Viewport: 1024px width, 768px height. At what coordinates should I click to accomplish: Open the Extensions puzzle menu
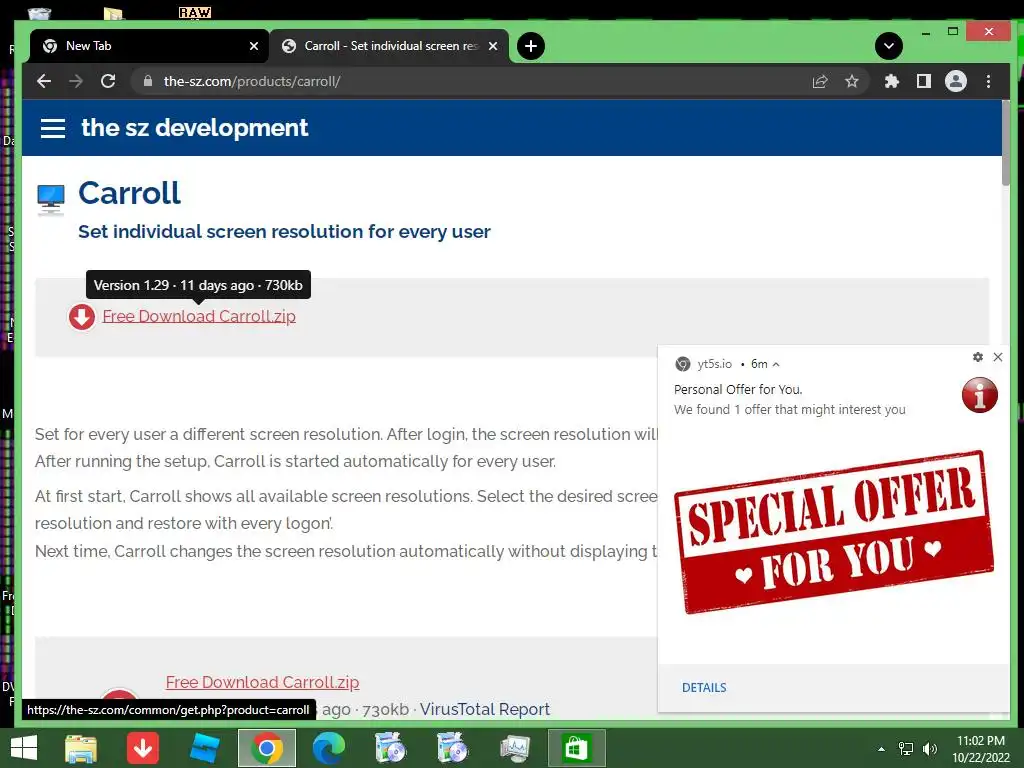pos(891,81)
